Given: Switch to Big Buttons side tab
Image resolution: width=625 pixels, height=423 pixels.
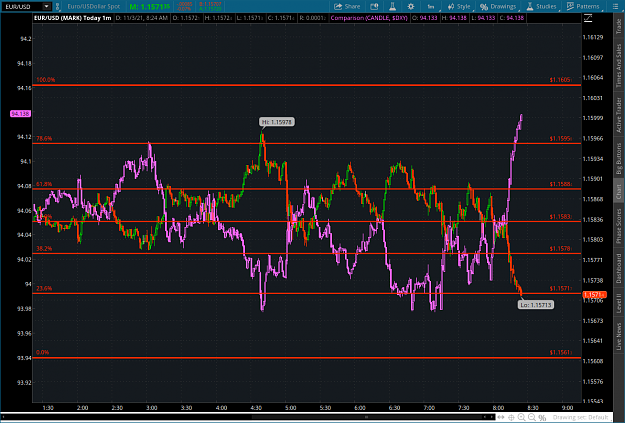Looking at the screenshot, I should pyautogui.click(x=619, y=158).
